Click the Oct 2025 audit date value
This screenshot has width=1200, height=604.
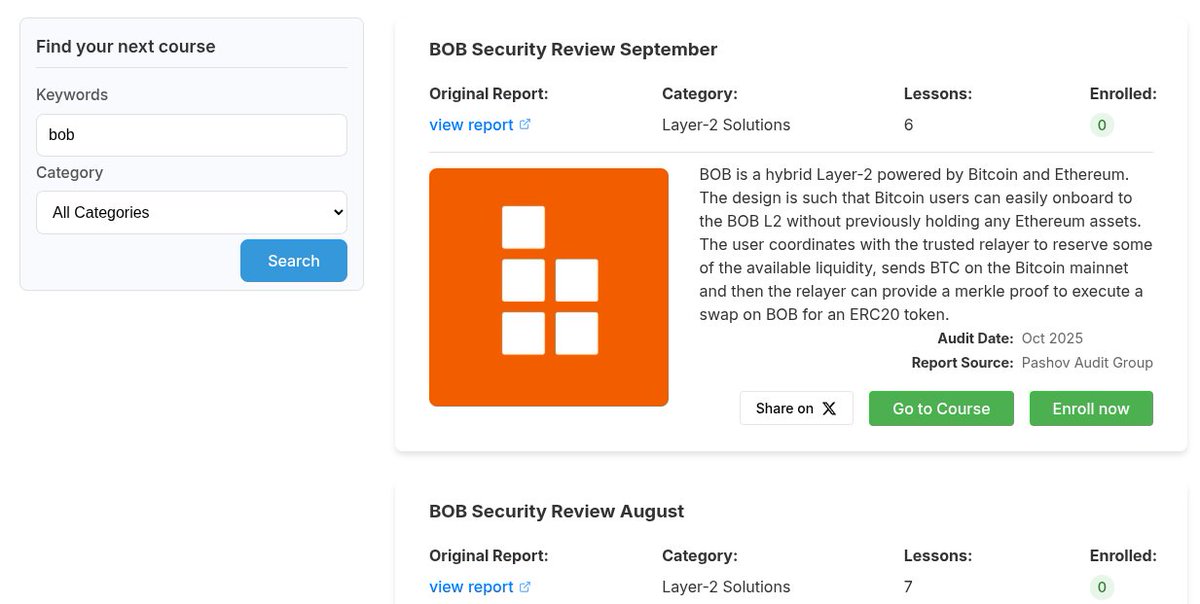(1052, 339)
